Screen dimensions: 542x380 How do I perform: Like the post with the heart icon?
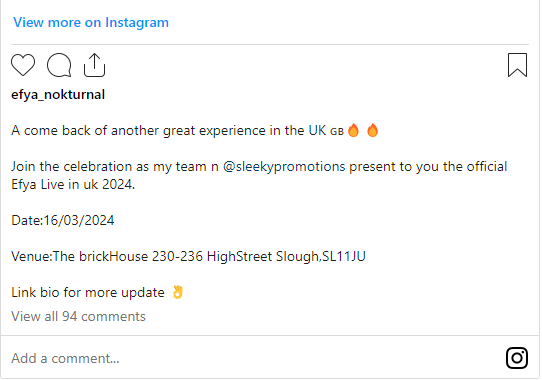(23, 65)
